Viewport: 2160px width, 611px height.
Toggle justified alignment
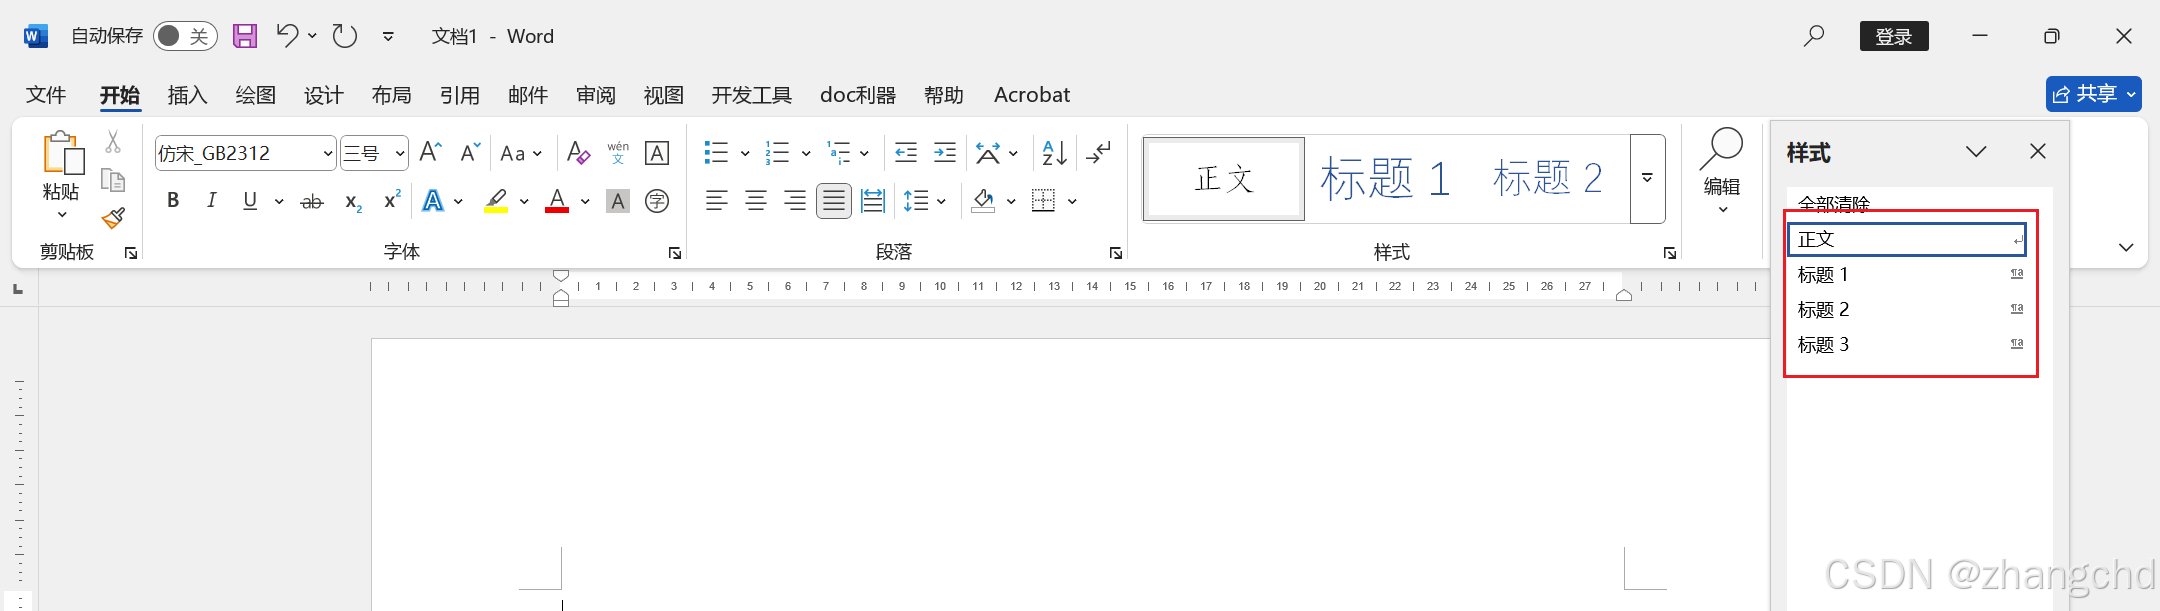point(834,201)
